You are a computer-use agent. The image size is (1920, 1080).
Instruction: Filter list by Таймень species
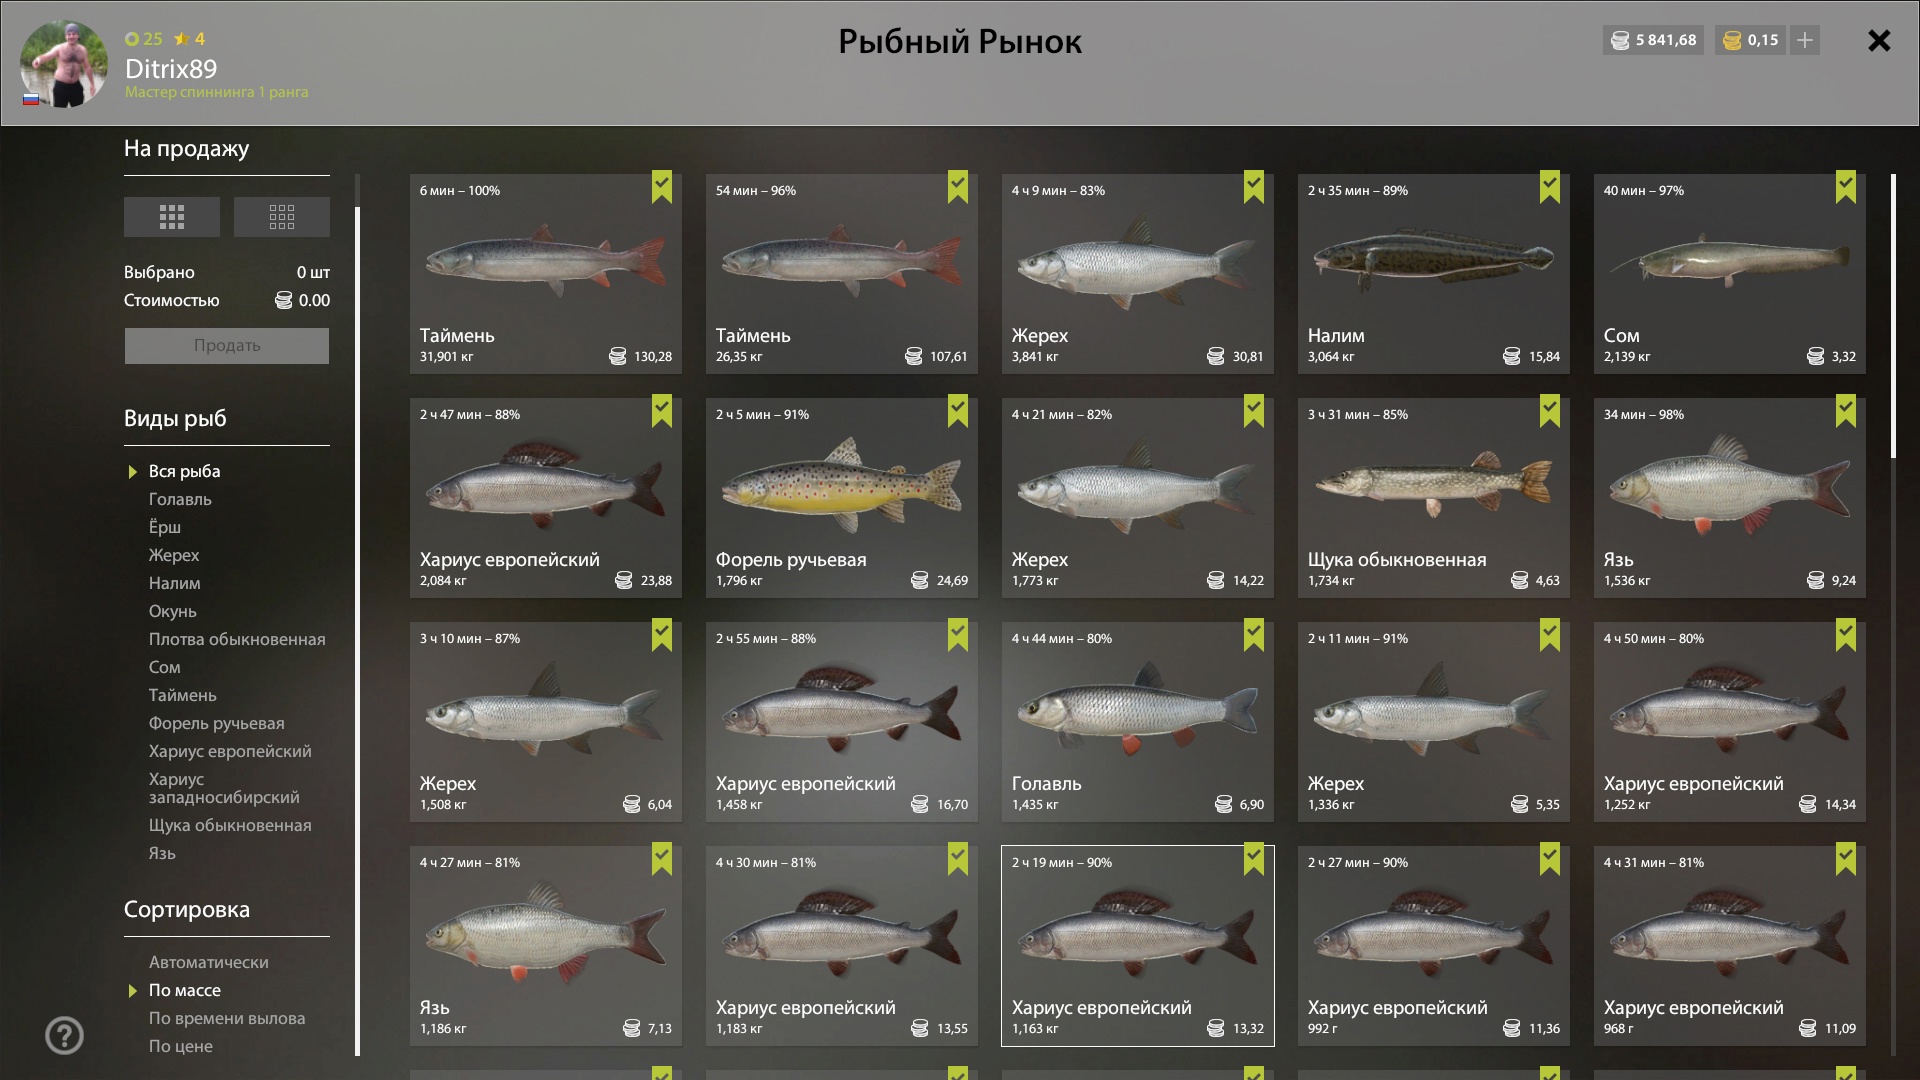[x=183, y=695]
